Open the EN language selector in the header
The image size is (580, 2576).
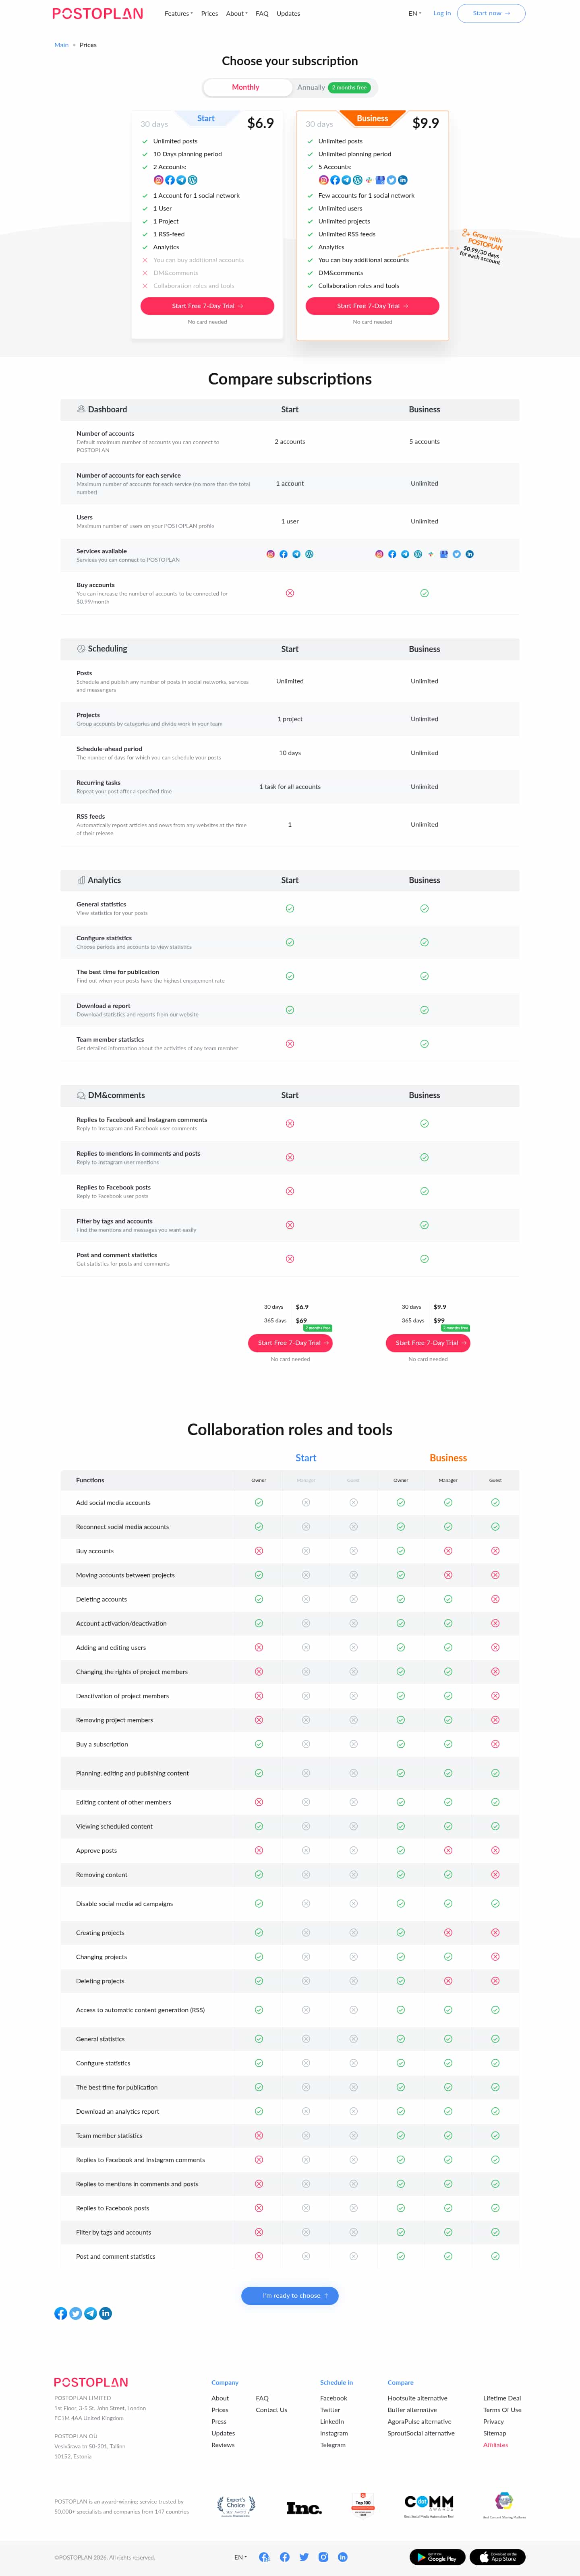click(414, 14)
